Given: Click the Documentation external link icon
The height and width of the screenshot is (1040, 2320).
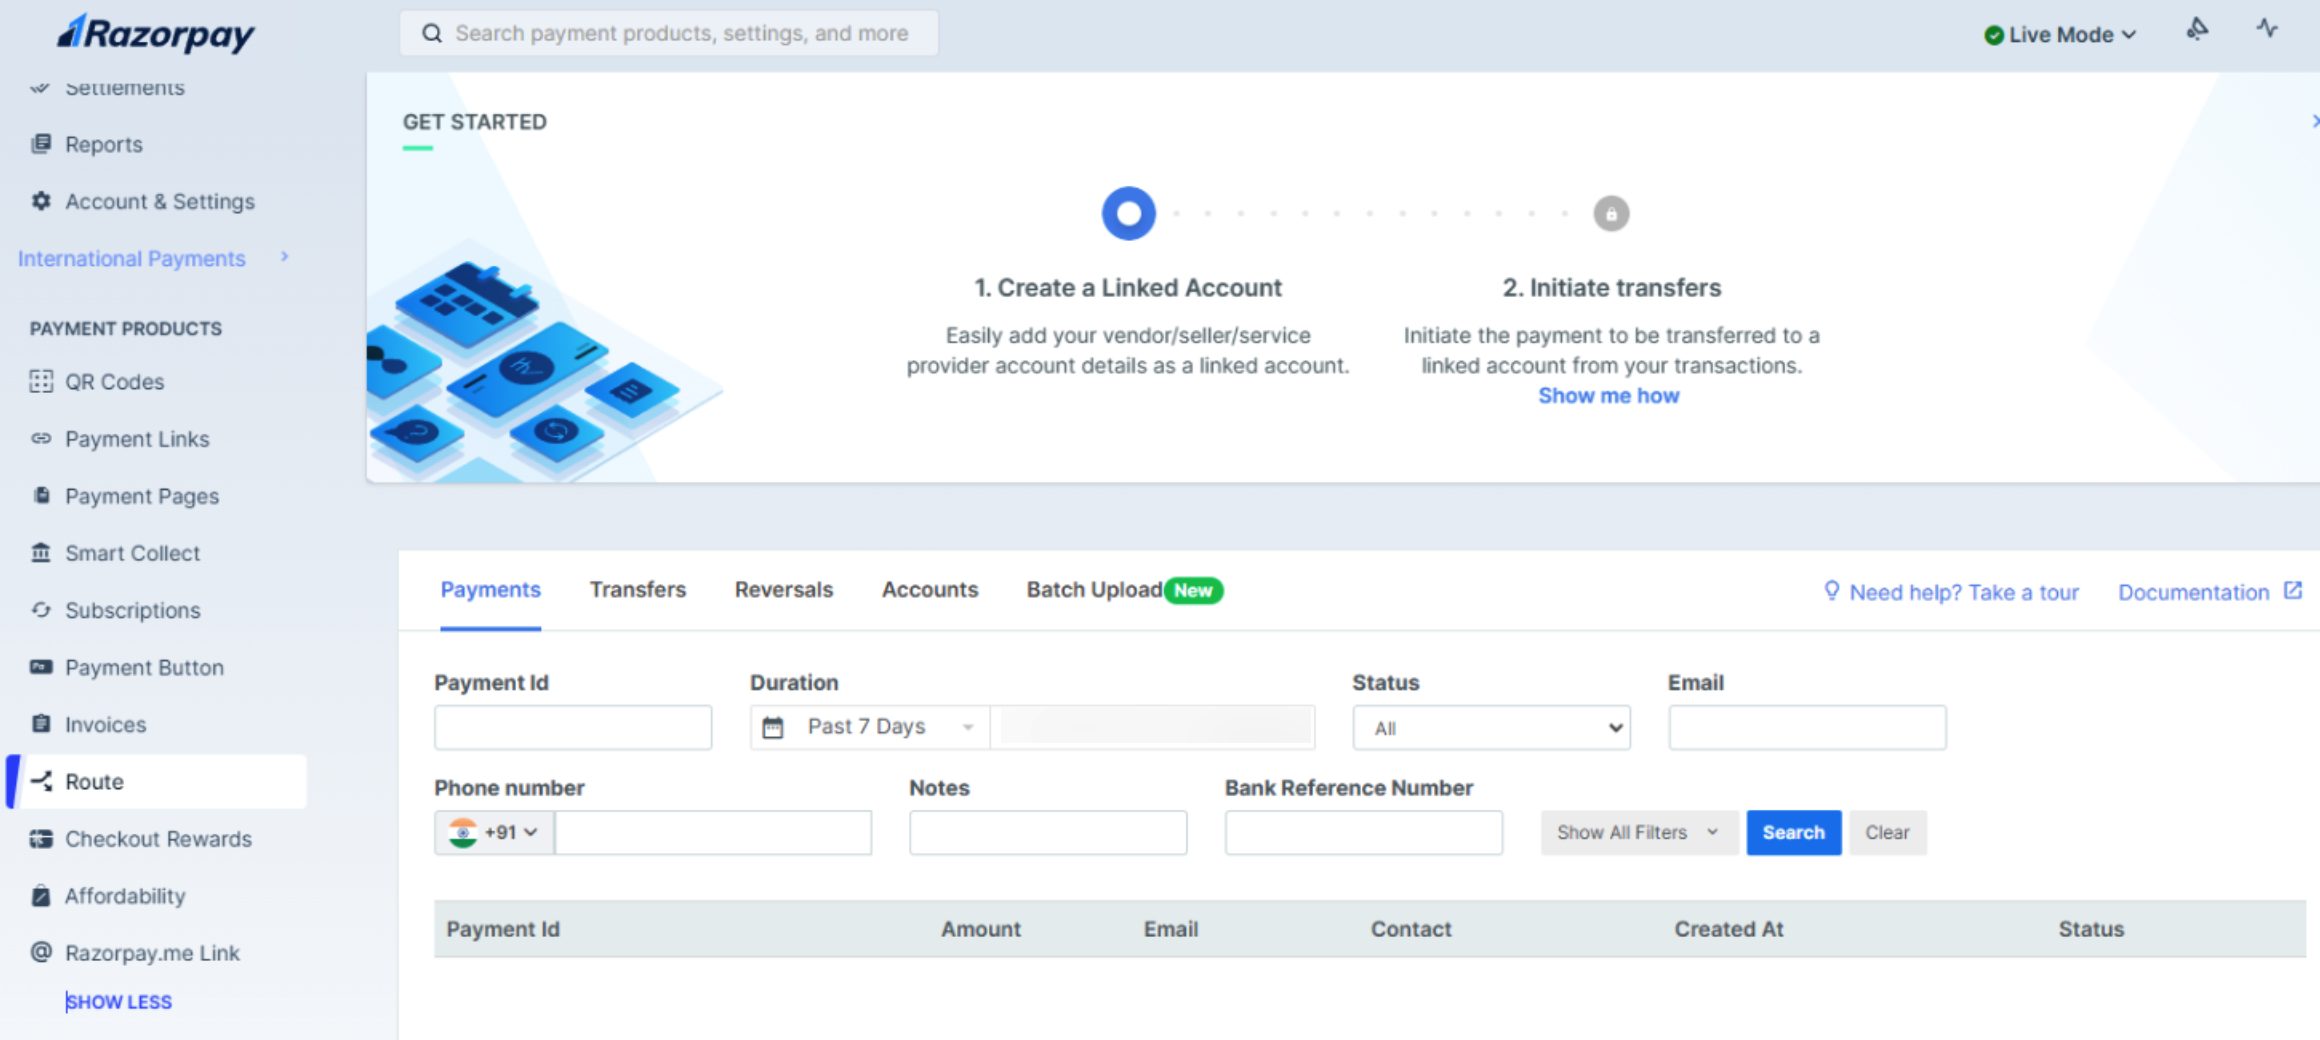Looking at the screenshot, I should tap(2293, 591).
